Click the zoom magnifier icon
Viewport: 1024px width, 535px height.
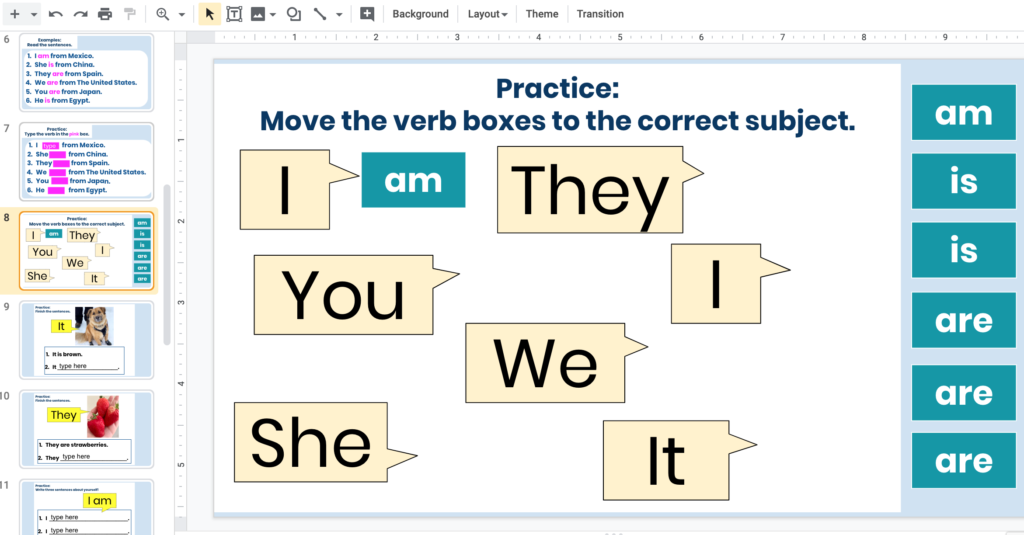tap(163, 14)
